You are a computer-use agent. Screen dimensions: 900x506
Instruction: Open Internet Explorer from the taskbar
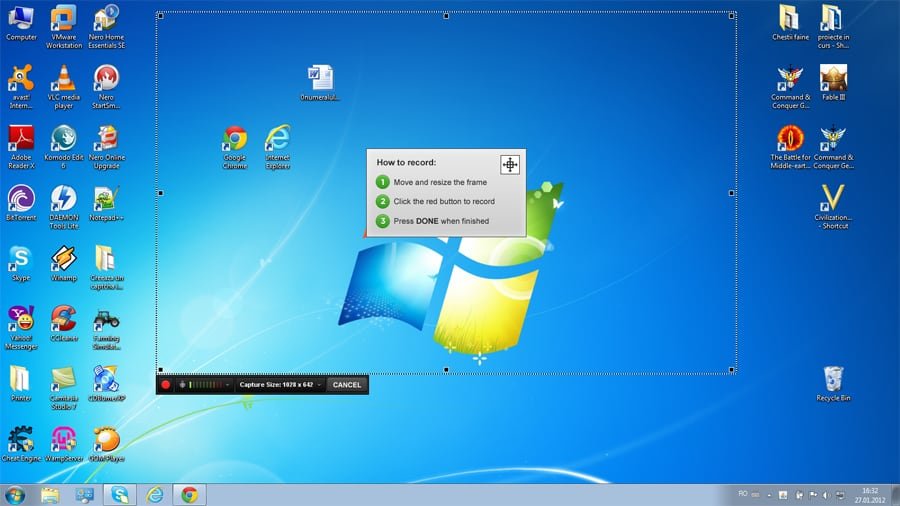pos(154,495)
